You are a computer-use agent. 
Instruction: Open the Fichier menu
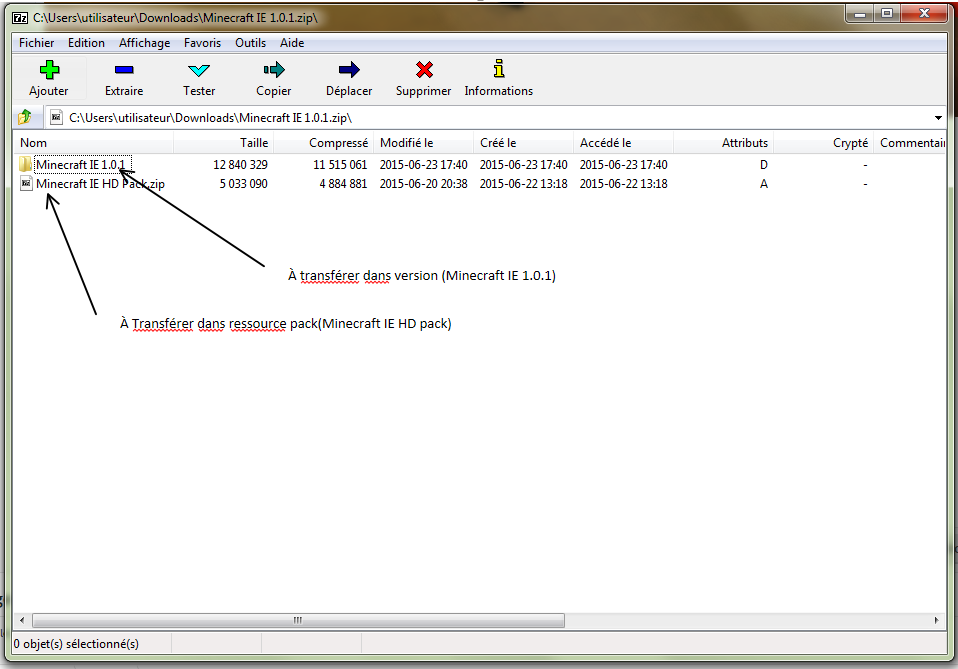pyautogui.click(x=36, y=43)
